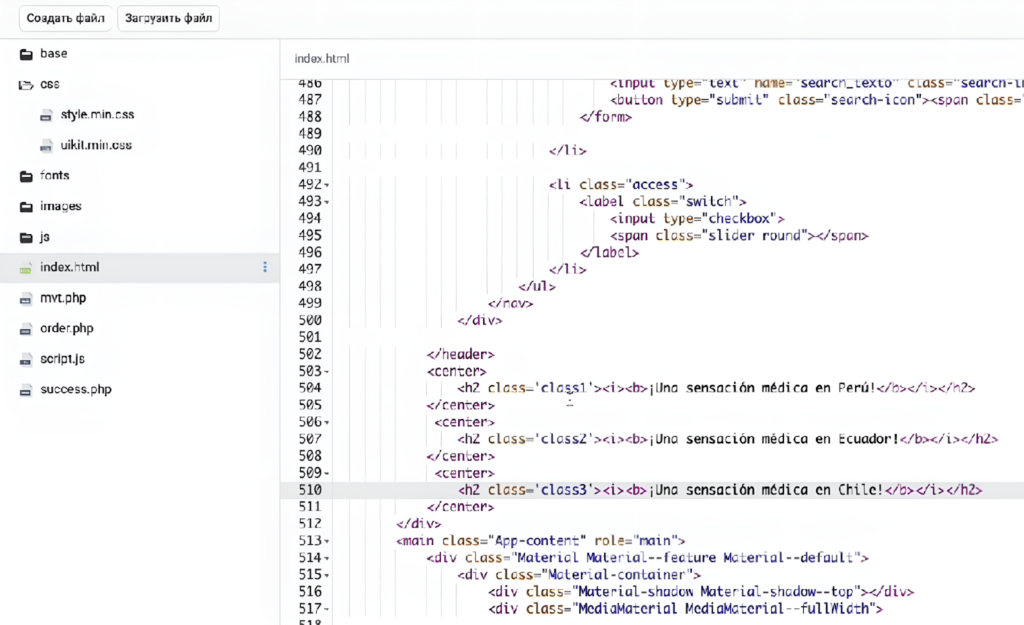
Task: Click the style.min.css file icon
Action: point(46,115)
